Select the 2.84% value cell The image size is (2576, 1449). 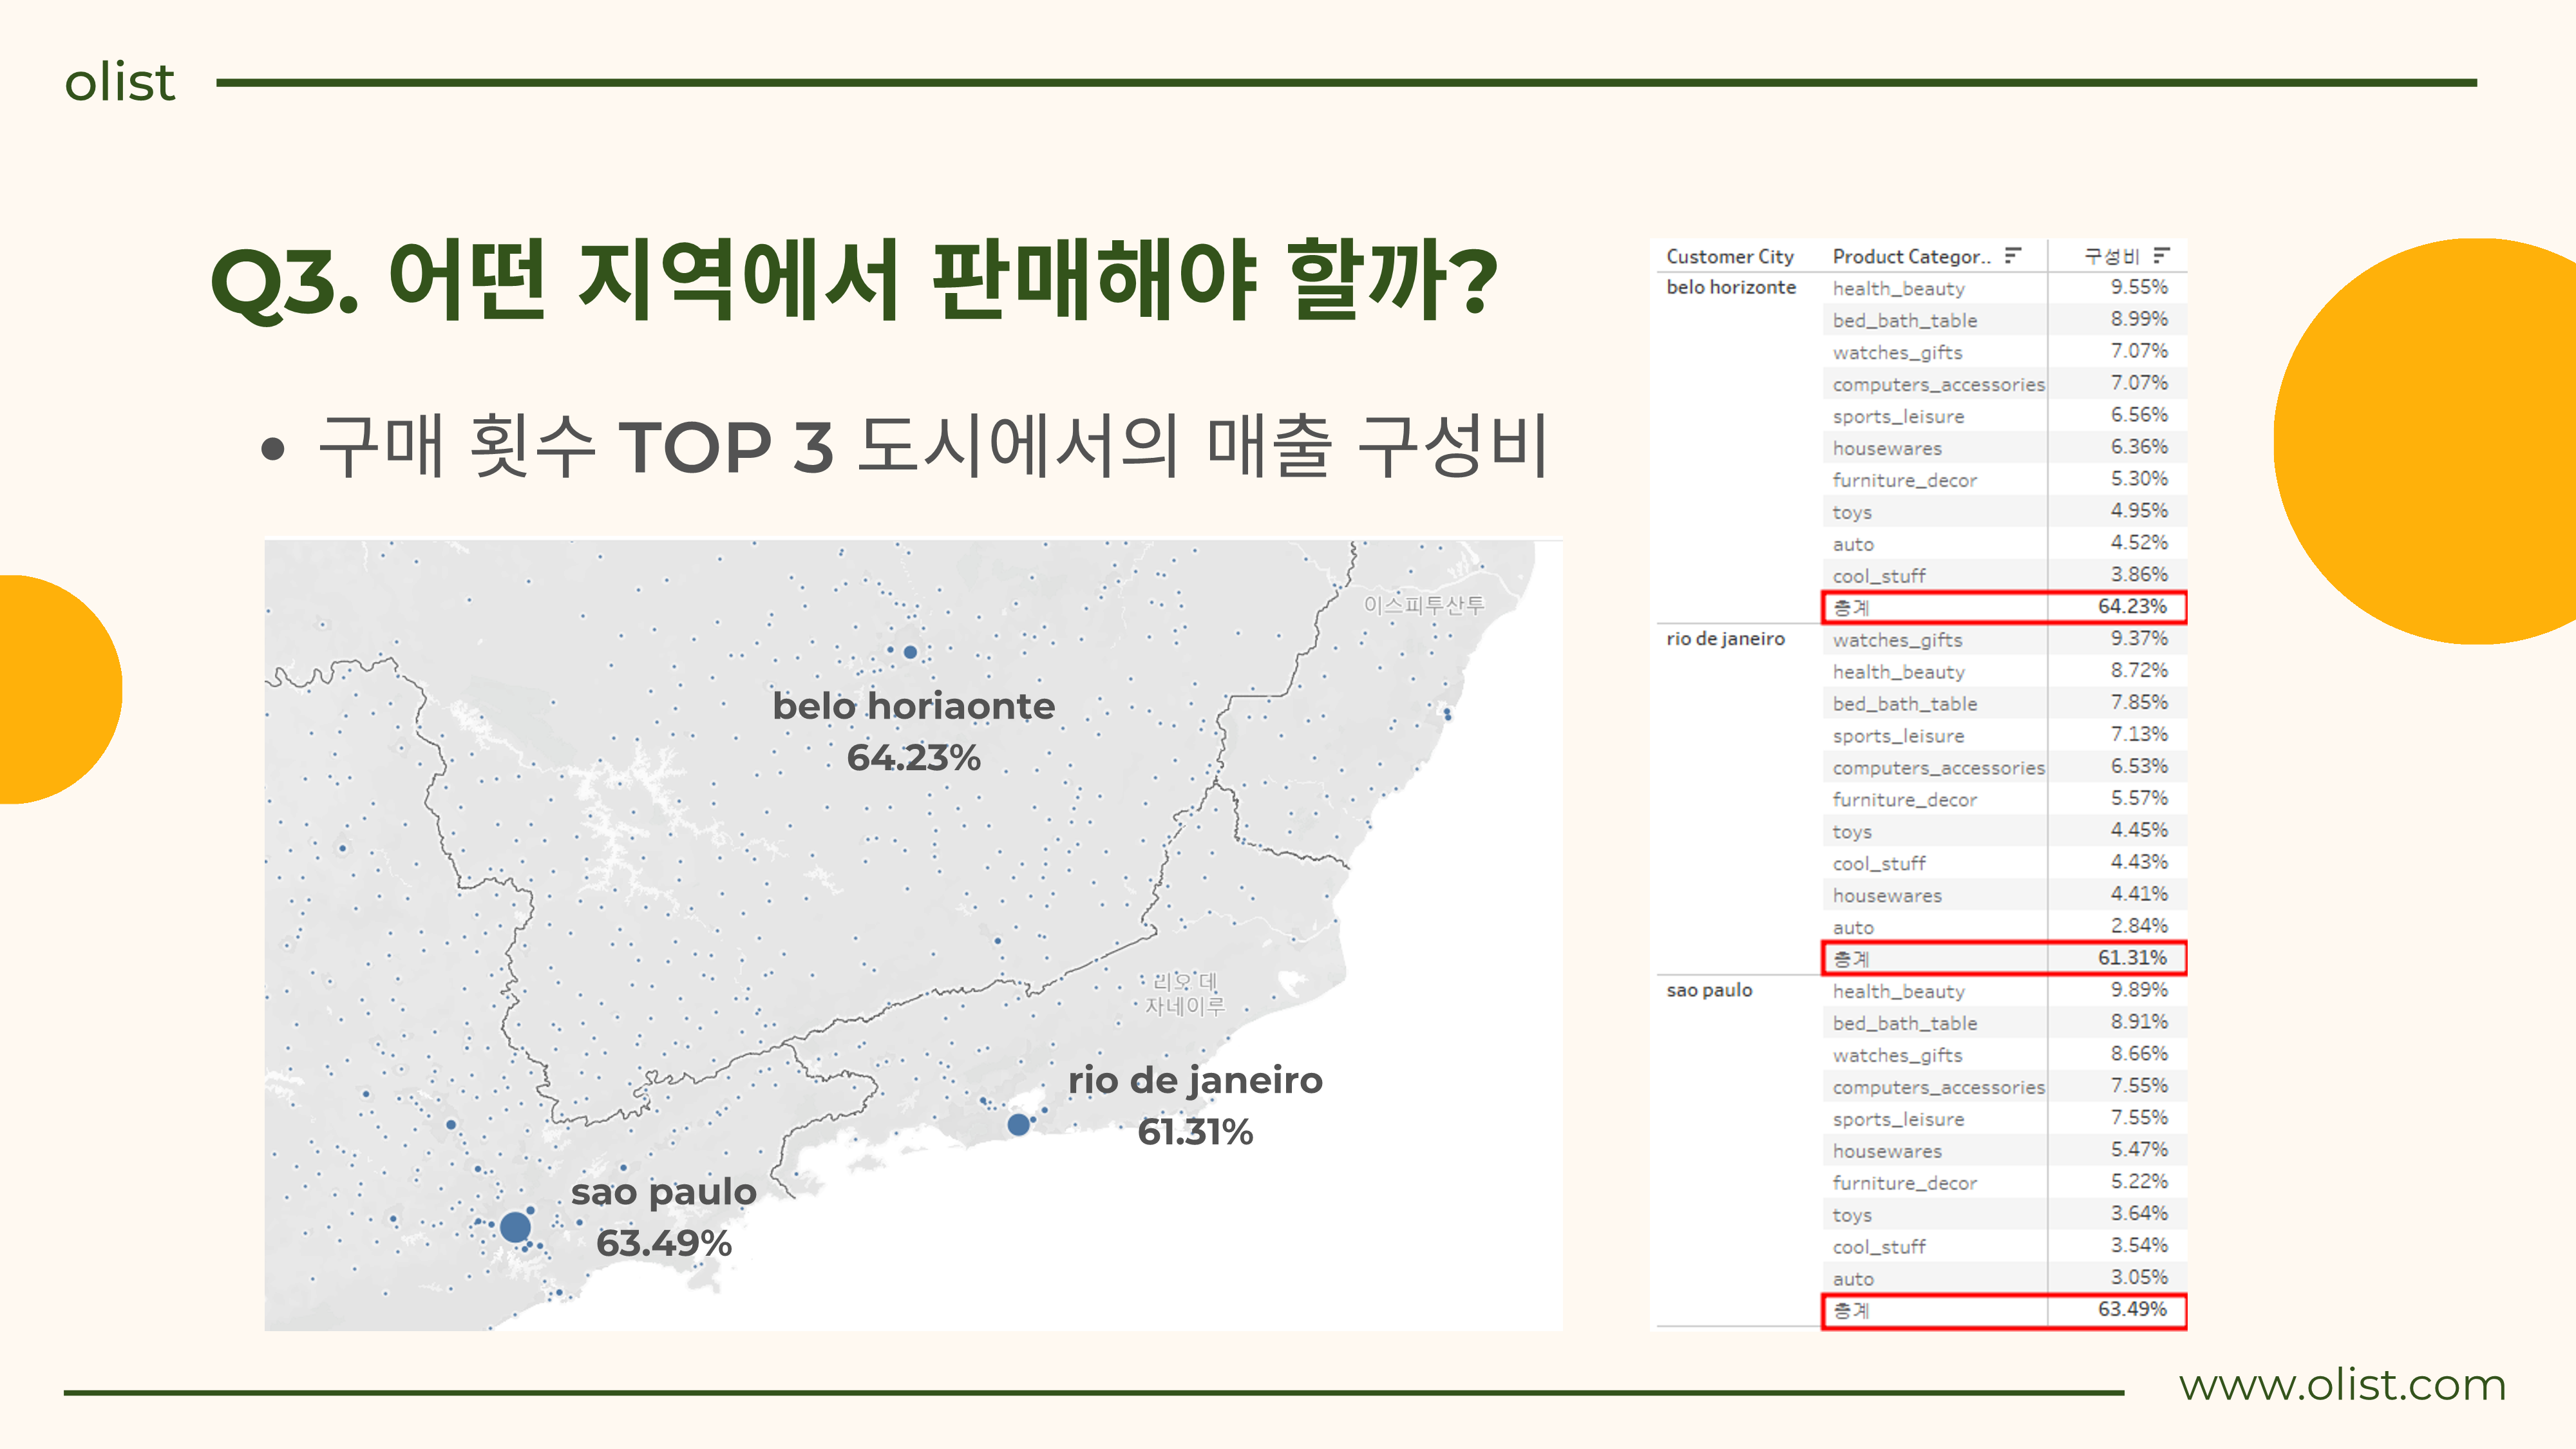coord(2139,926)
